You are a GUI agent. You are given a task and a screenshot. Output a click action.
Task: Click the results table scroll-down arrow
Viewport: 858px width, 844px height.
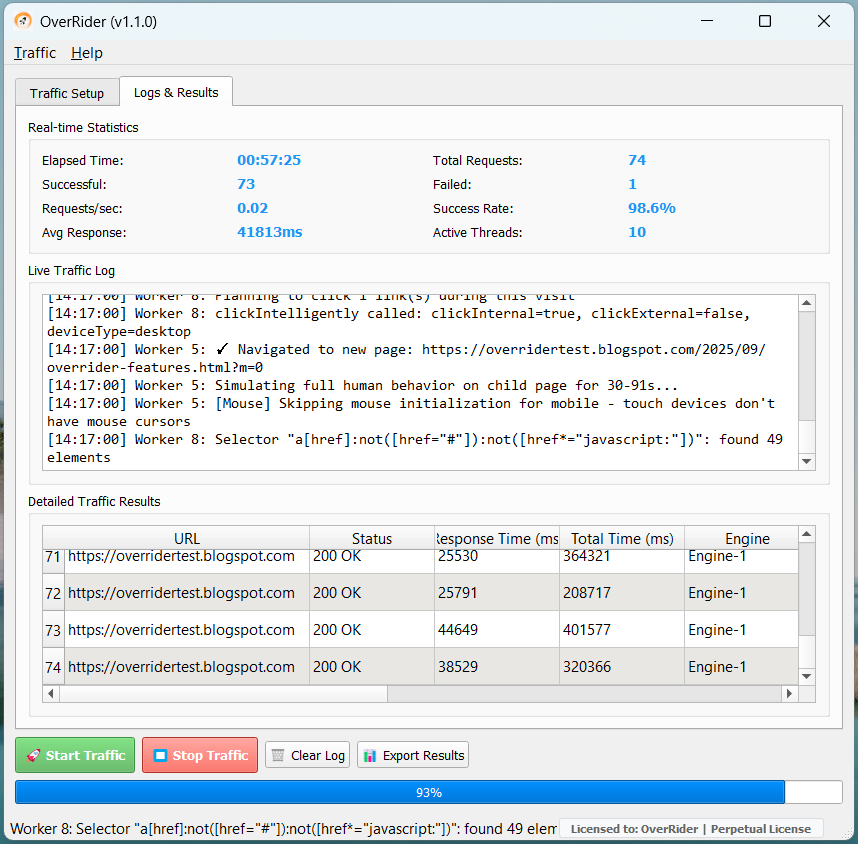(807, 677)
